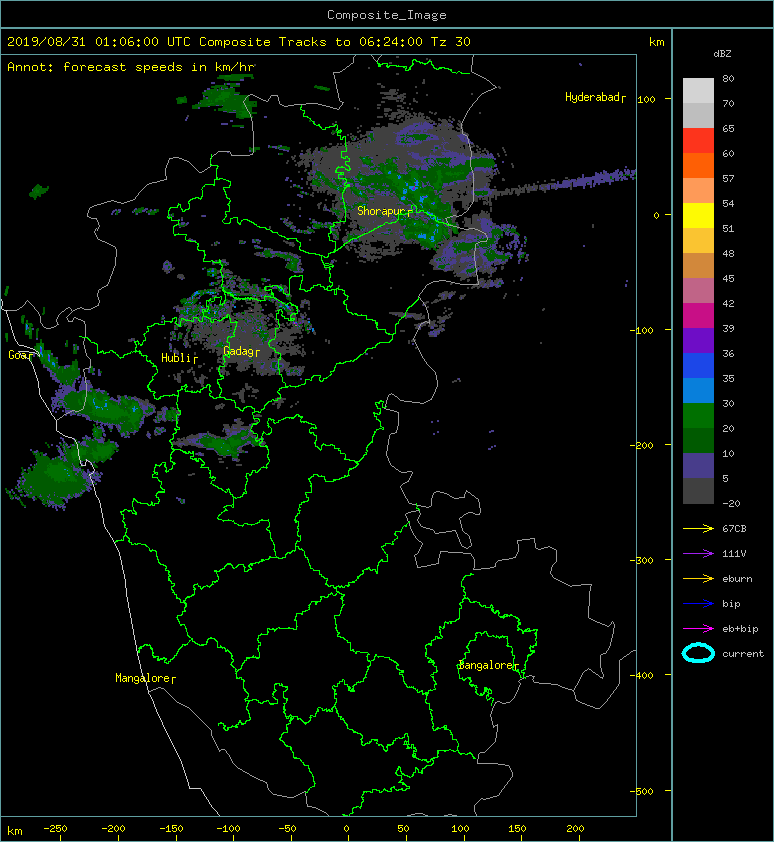The height and width of the screenshot is (842, 774).
Task: Click the 'km' unit label at top right
Action: [656, 42]
